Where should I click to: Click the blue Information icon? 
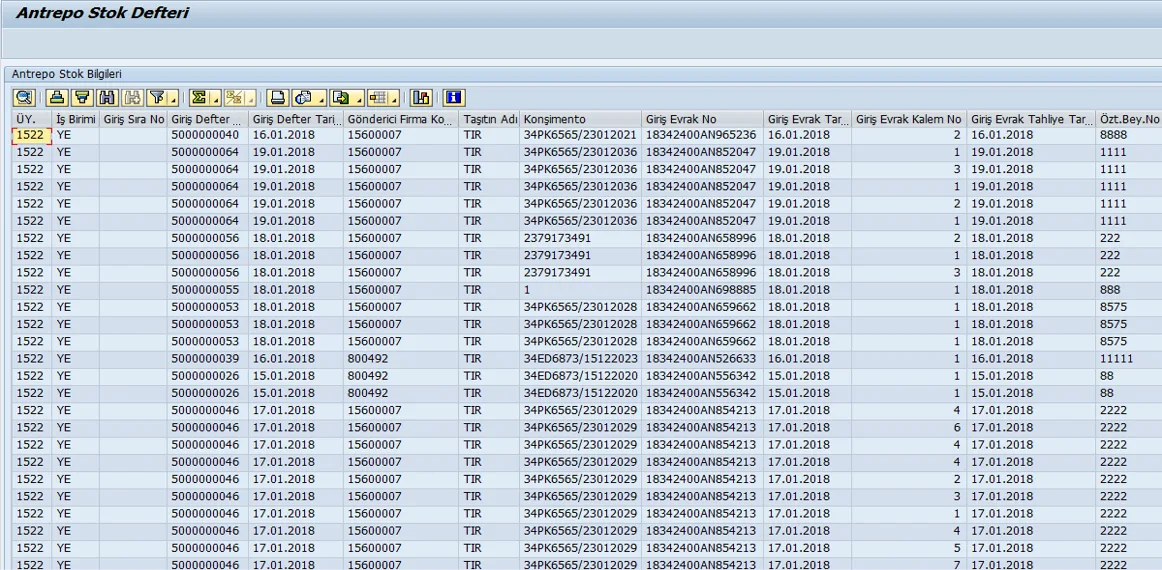pos(454,97)
